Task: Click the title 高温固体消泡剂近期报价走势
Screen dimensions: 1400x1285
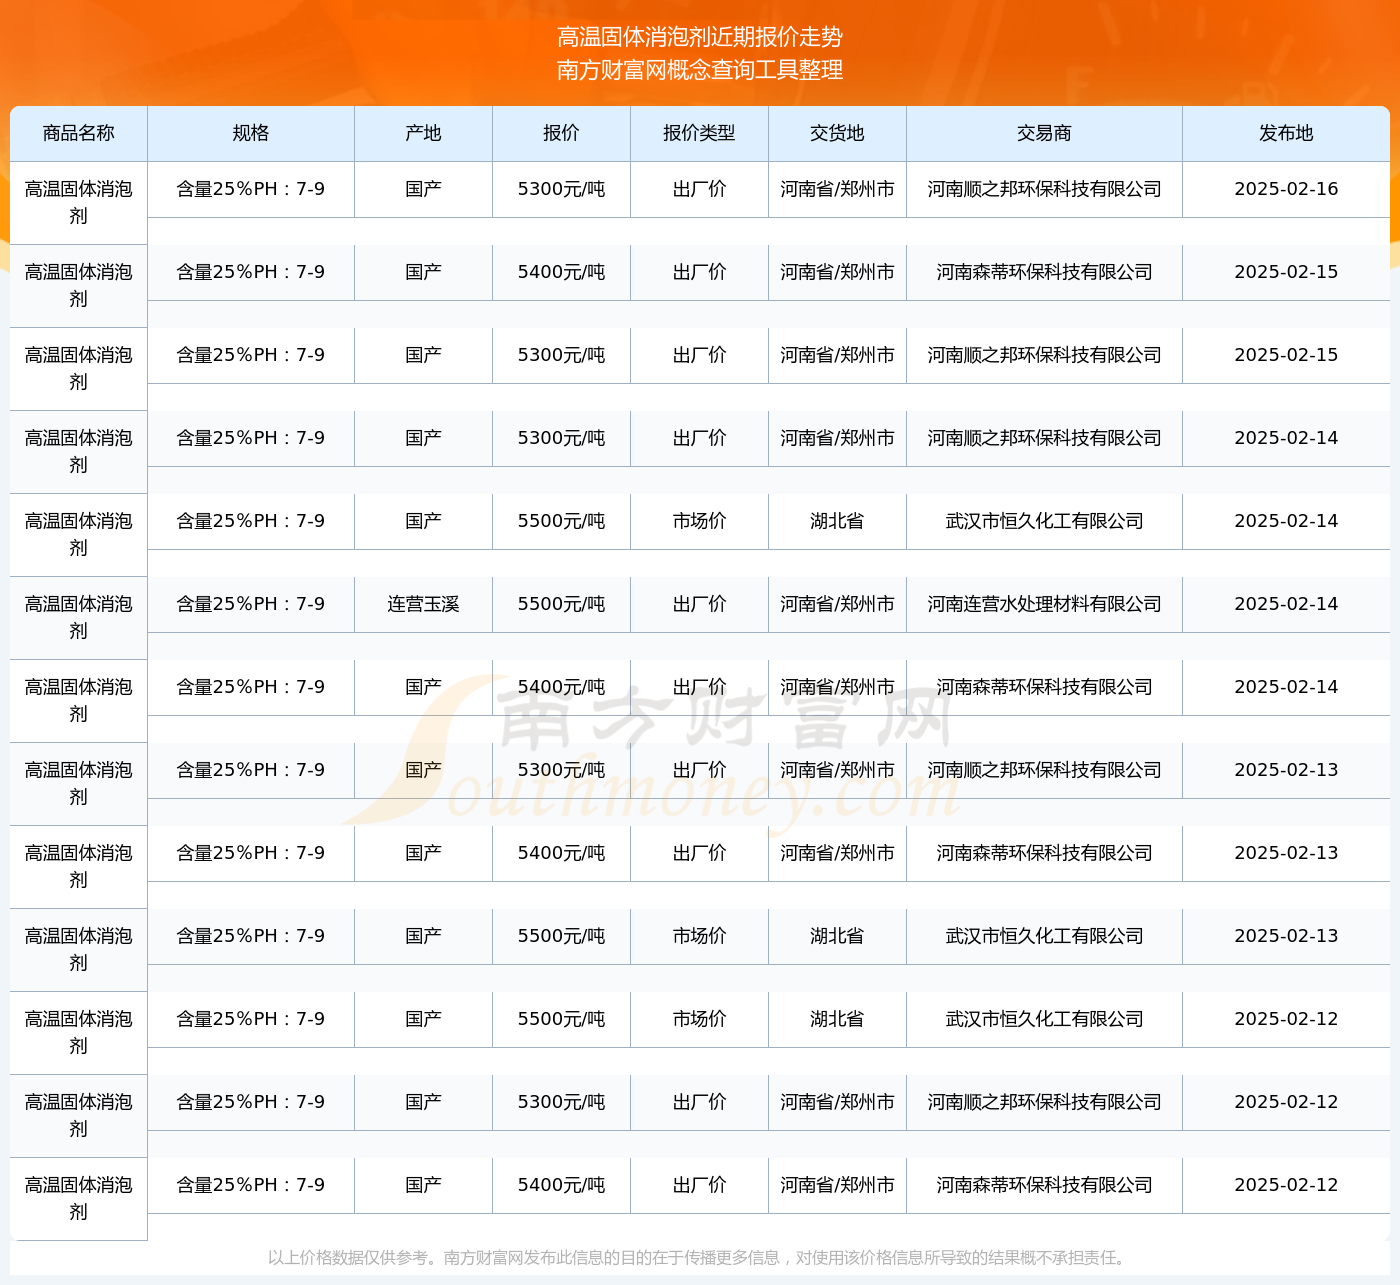Action: tap(700, 37)
